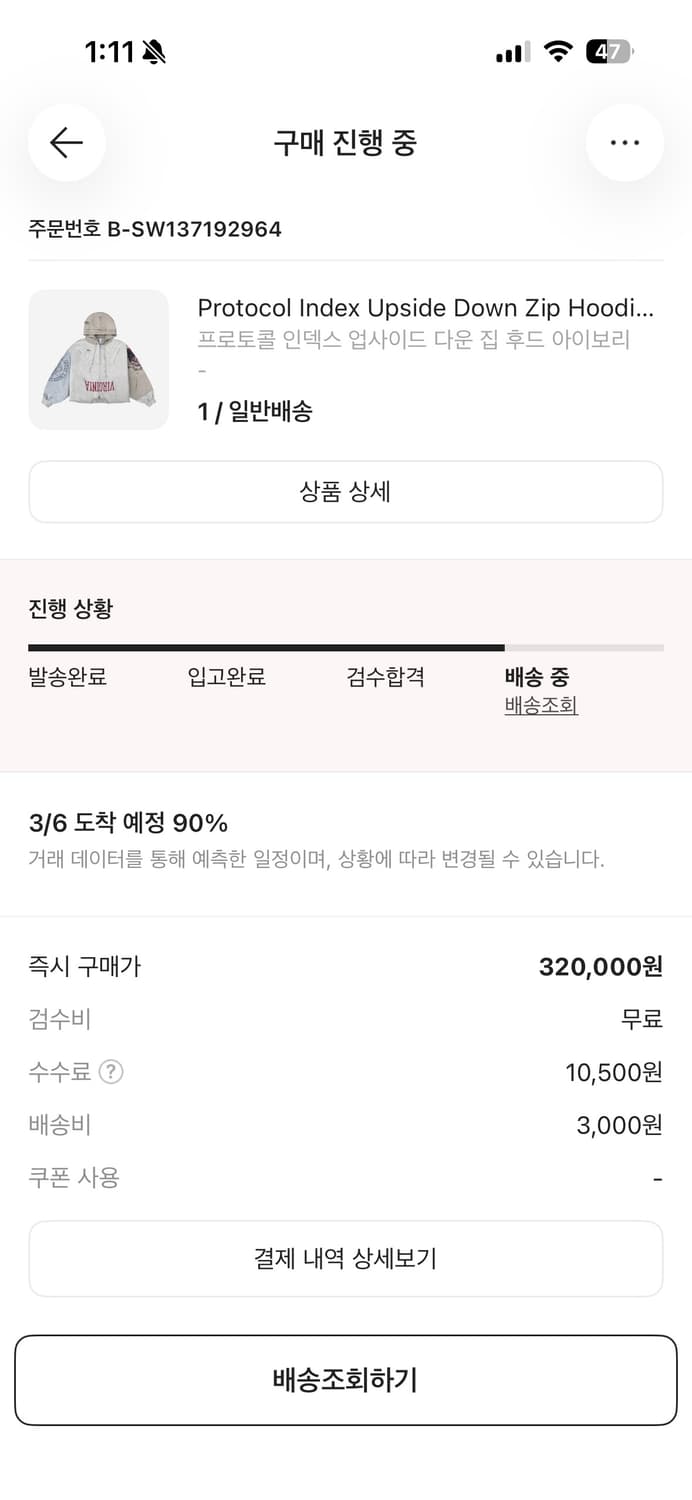This screenshot has width=692, height=1500.
Task: Tap the question mark icon beside 수수료
Action: tap(110, 1072)
